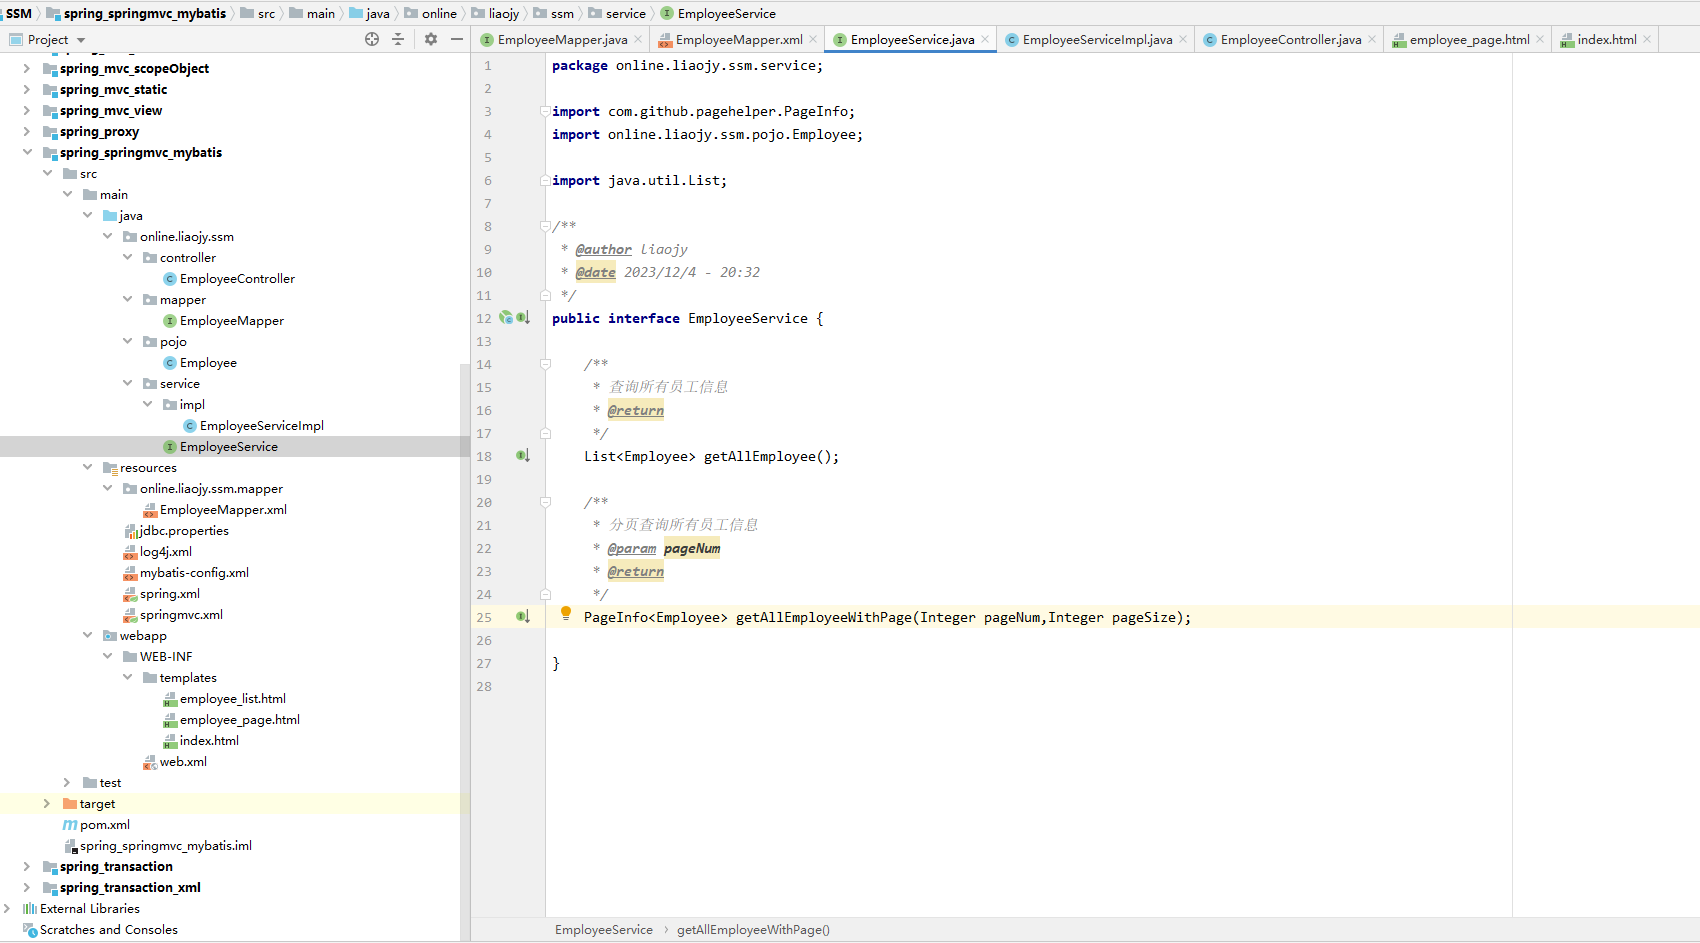This screenshot has width=1700, height=943.
Task: Close the EmployeeService.java tab
Action: (985, 39)
